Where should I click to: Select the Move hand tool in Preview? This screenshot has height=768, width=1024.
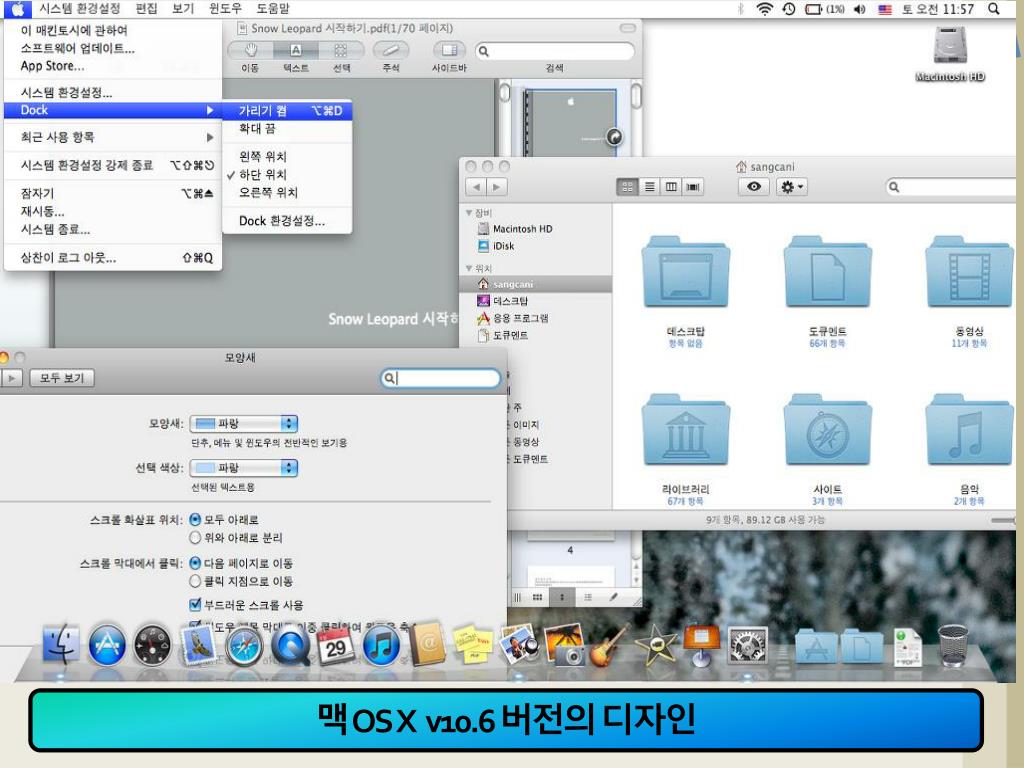click(250, 50)
